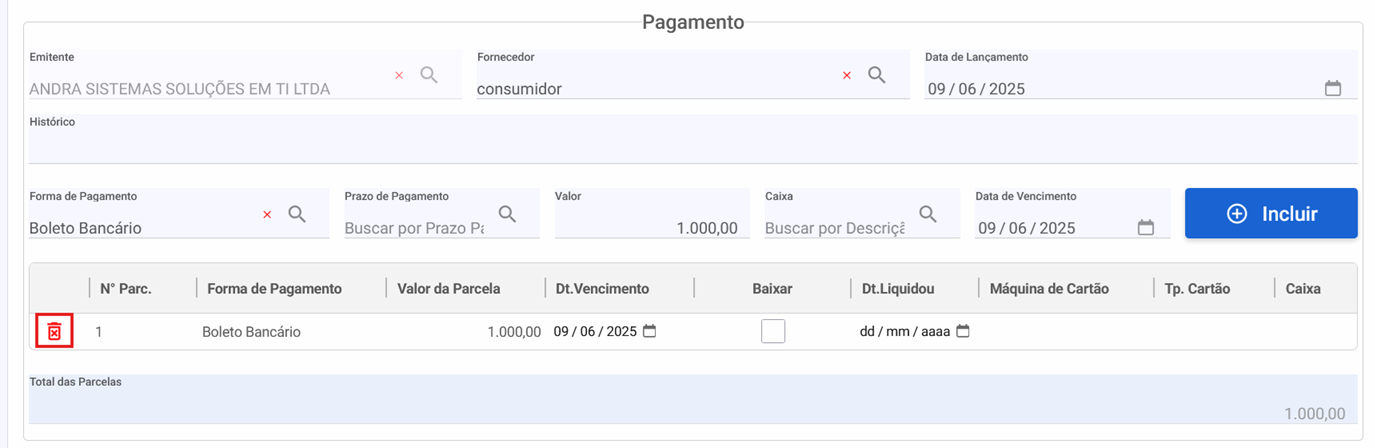
Task: Select Boleto Bancário cell in table row
Action: (251, 332)
